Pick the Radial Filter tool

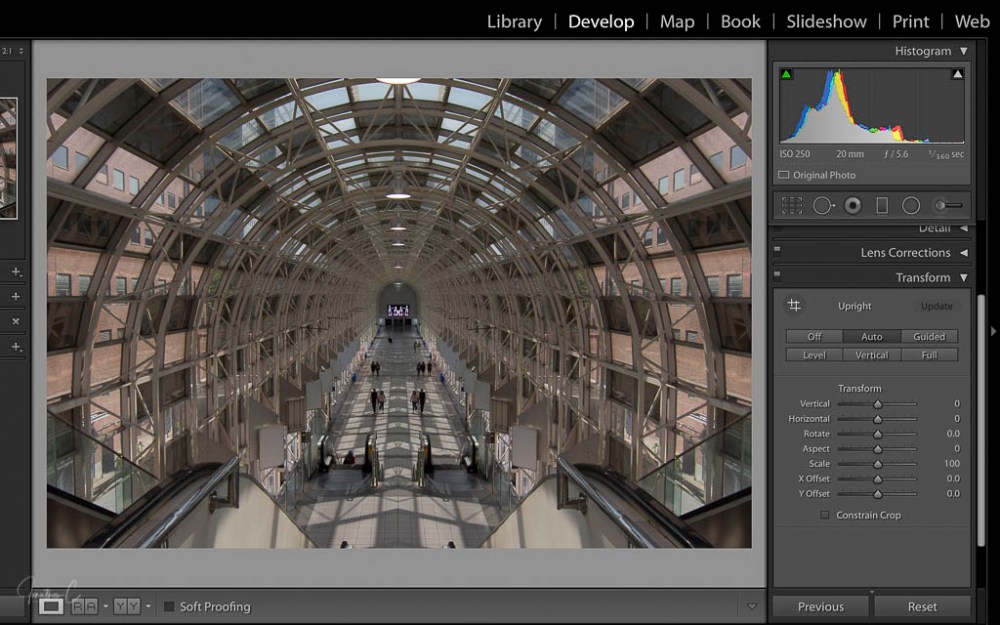click(911, 205)
